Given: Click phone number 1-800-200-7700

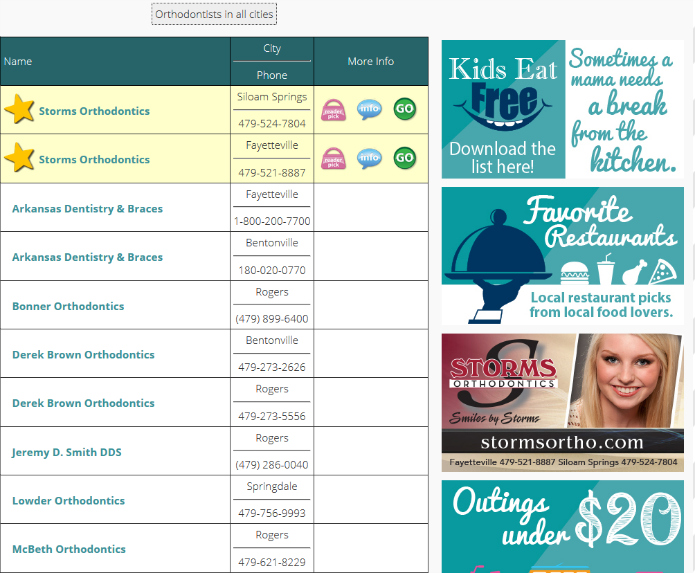Looking at the screenshot, I should [x=272, y=221].
